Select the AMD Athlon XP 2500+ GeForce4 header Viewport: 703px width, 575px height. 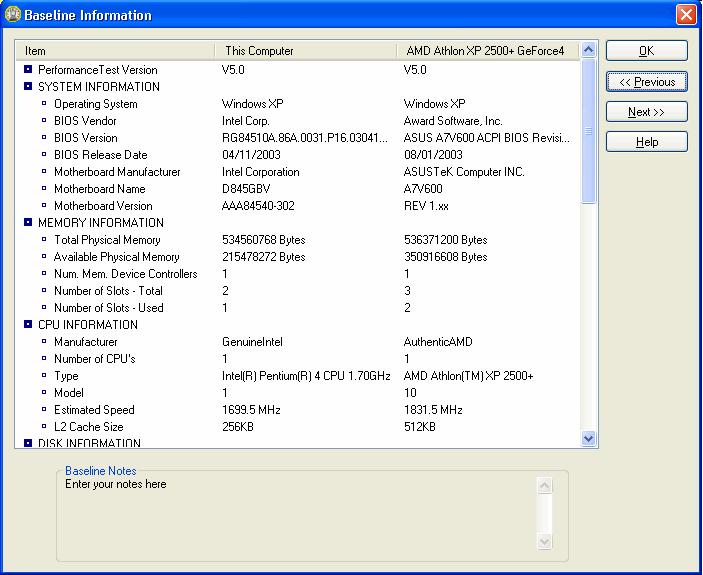(488, 51)
